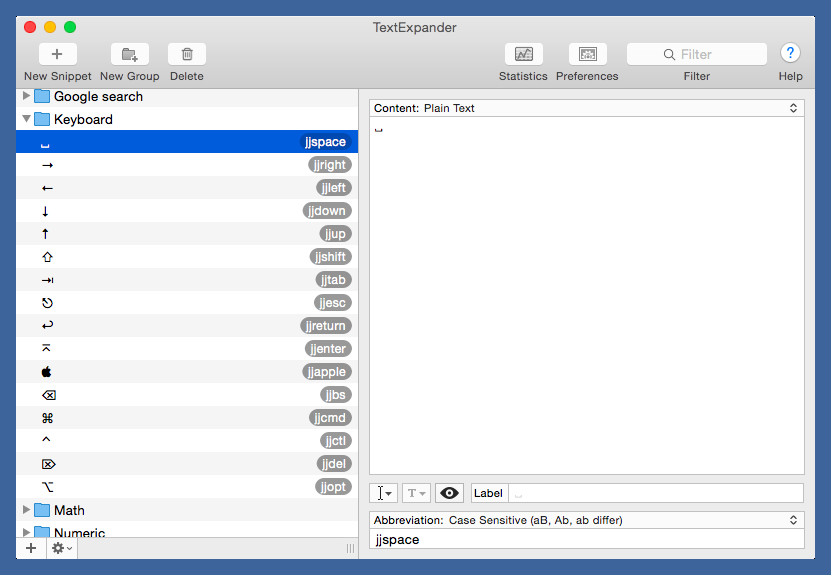Open the cursor insertion dropdown menu

tap(383, 493)
